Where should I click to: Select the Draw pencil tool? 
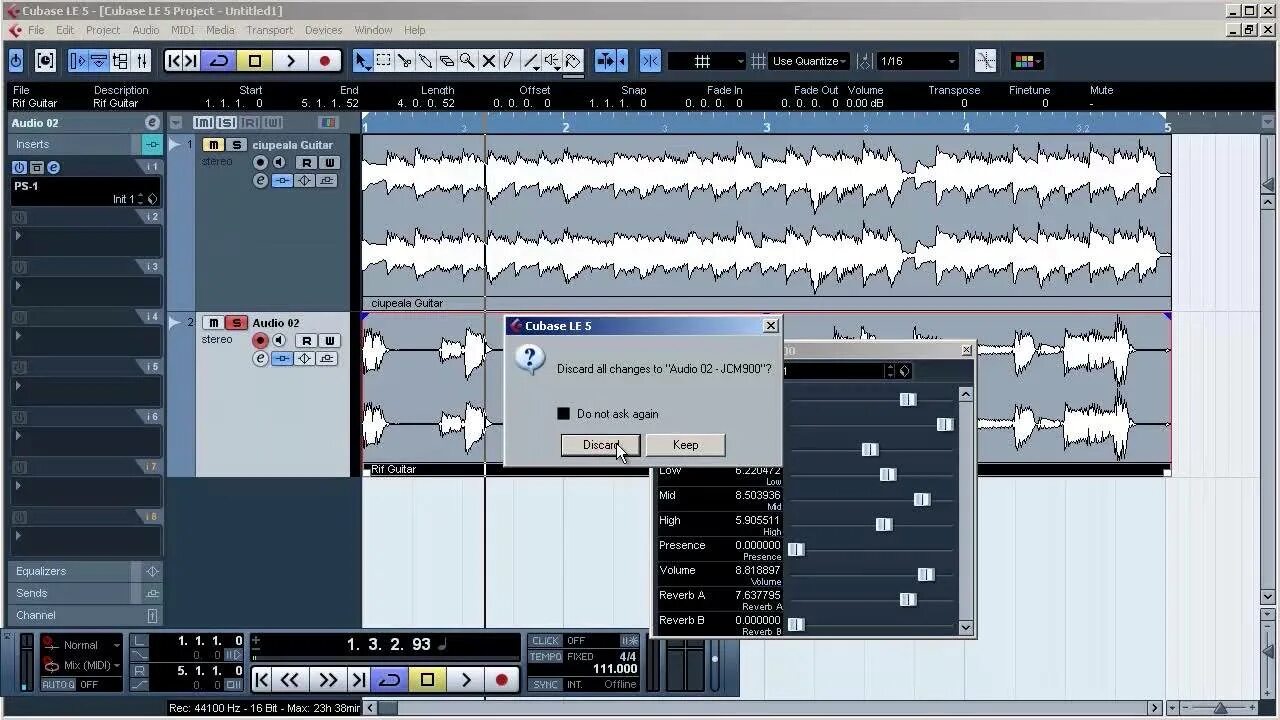pos(509,61)
